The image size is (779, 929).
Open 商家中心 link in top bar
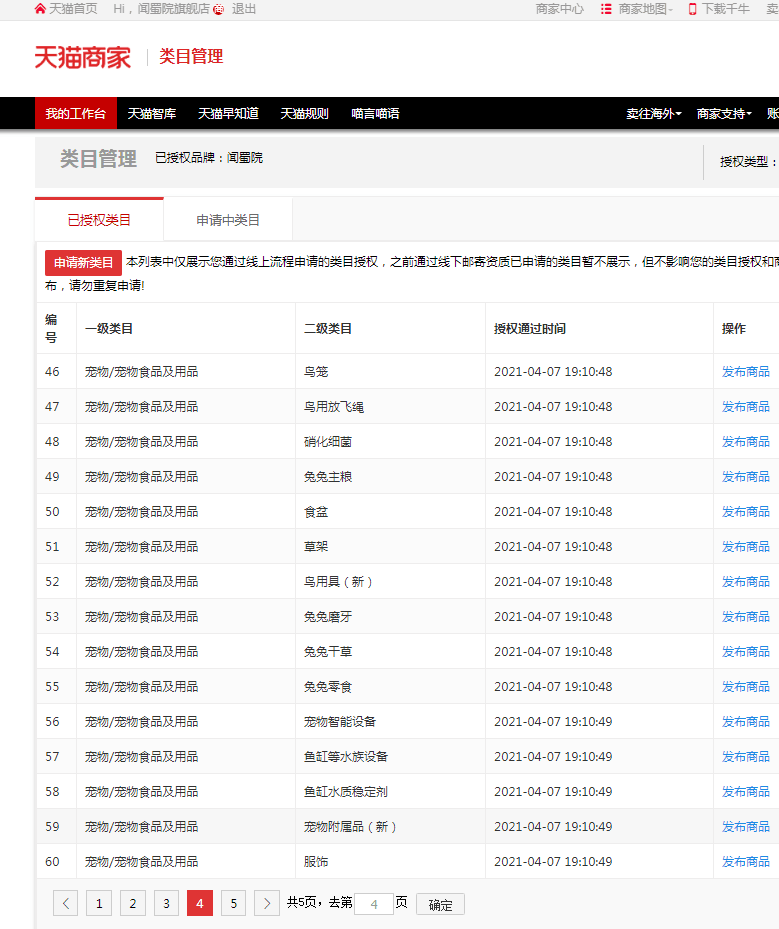(x=560, y=9)
